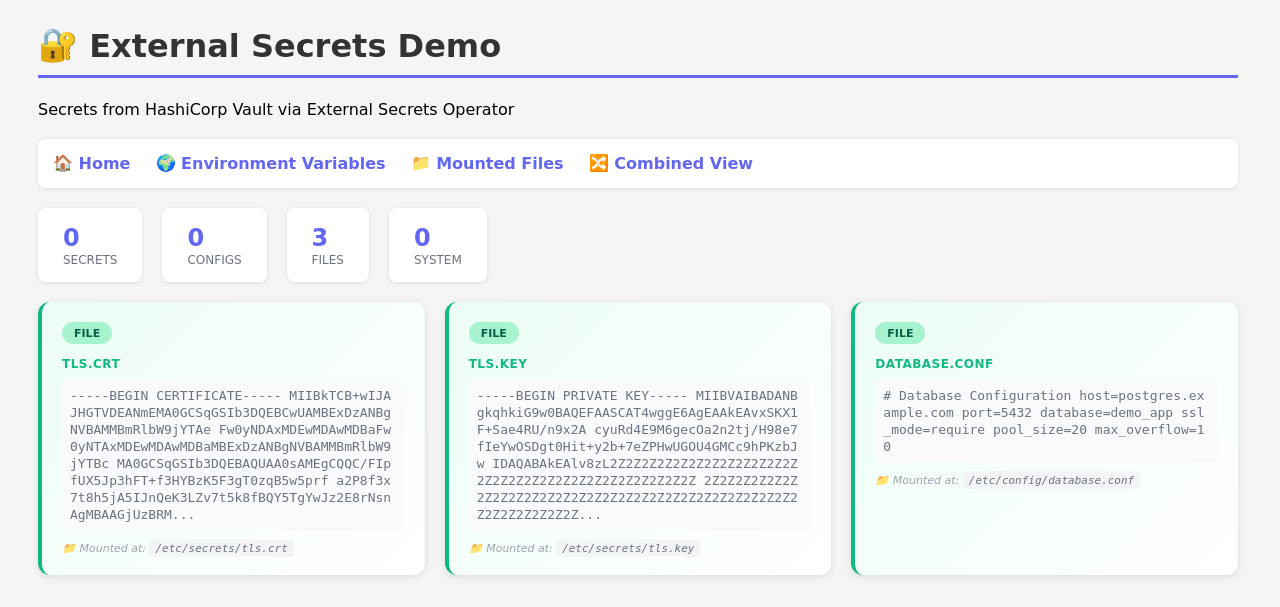This screenshot has width=1280, height=607.
Task: Click the house icon in the navigation bar
Action: [x=63, y=163]
